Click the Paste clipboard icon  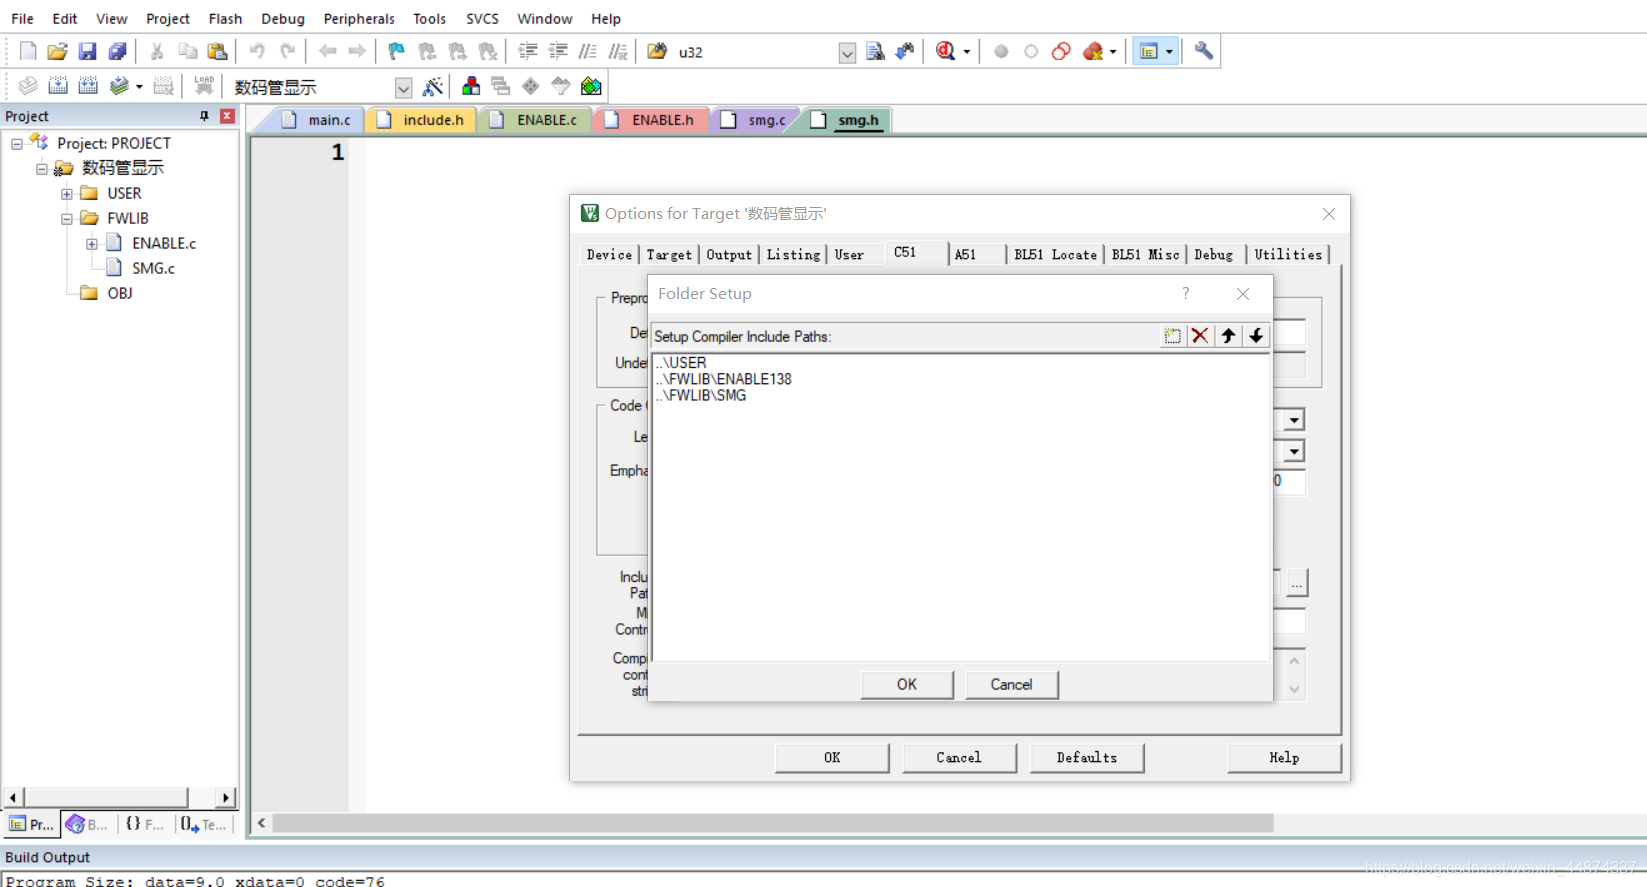coord(217,51)
